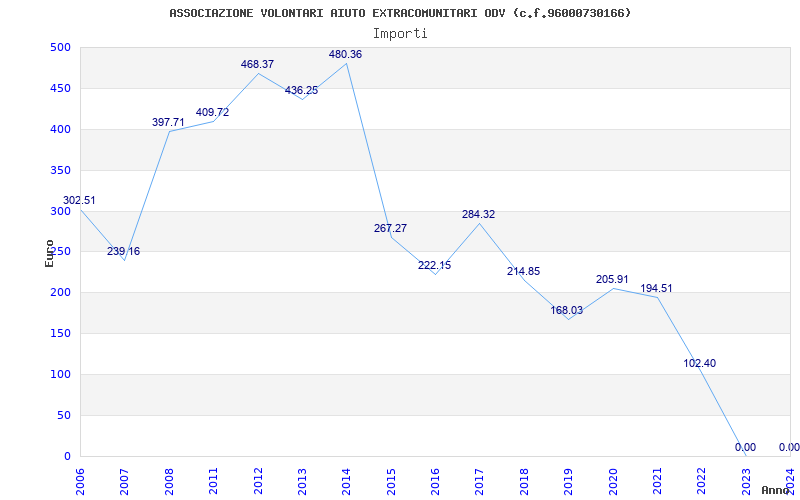Click the 2018 x-axis year label

524,481
